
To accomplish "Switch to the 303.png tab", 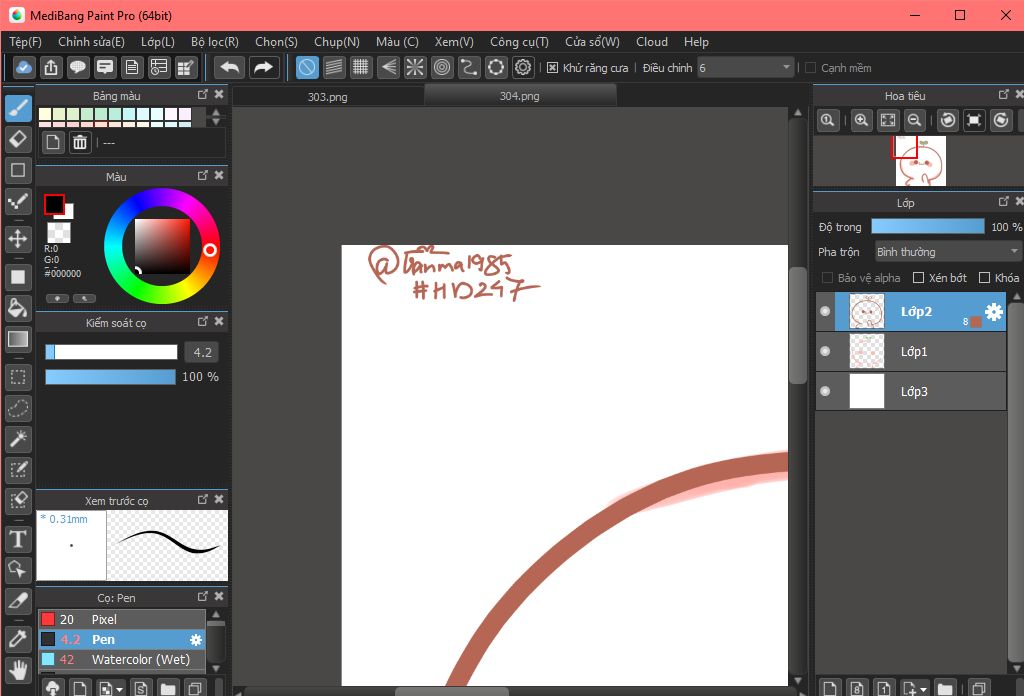I will pos(328,97).
